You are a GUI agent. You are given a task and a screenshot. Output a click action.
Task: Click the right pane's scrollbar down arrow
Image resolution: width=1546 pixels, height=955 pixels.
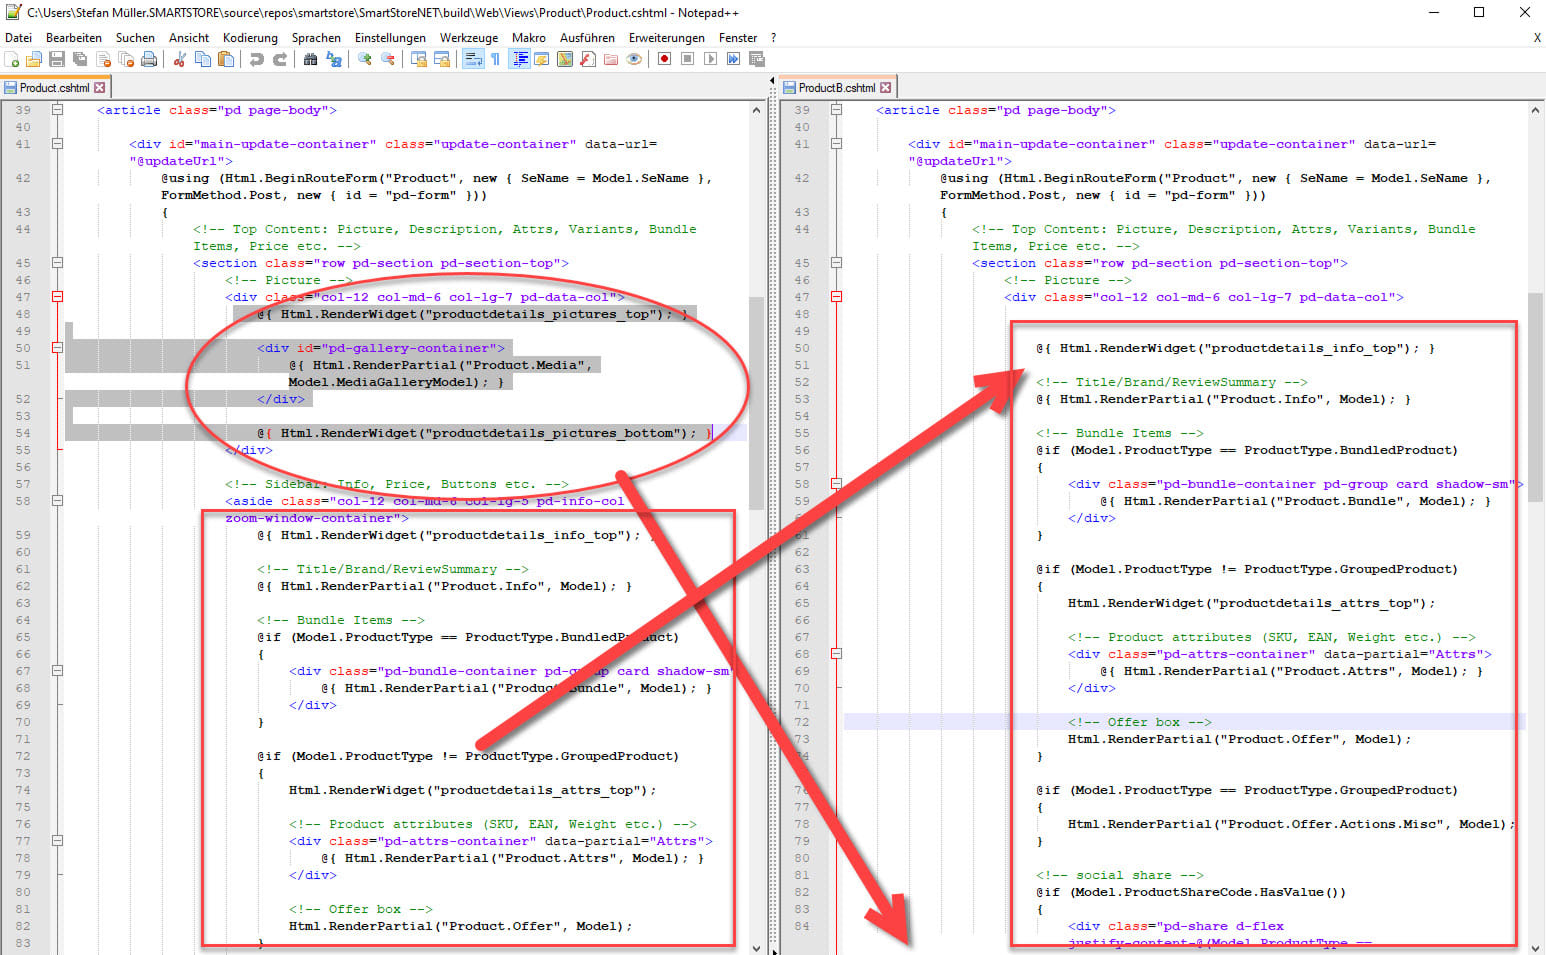click(1535, 947)
